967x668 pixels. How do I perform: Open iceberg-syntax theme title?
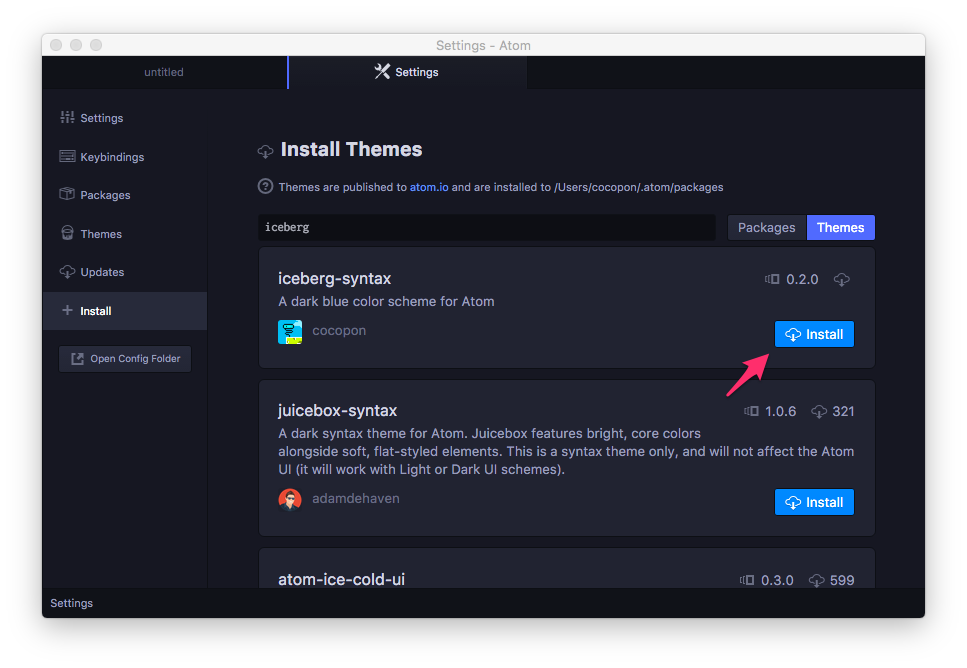tap(334, 278)
